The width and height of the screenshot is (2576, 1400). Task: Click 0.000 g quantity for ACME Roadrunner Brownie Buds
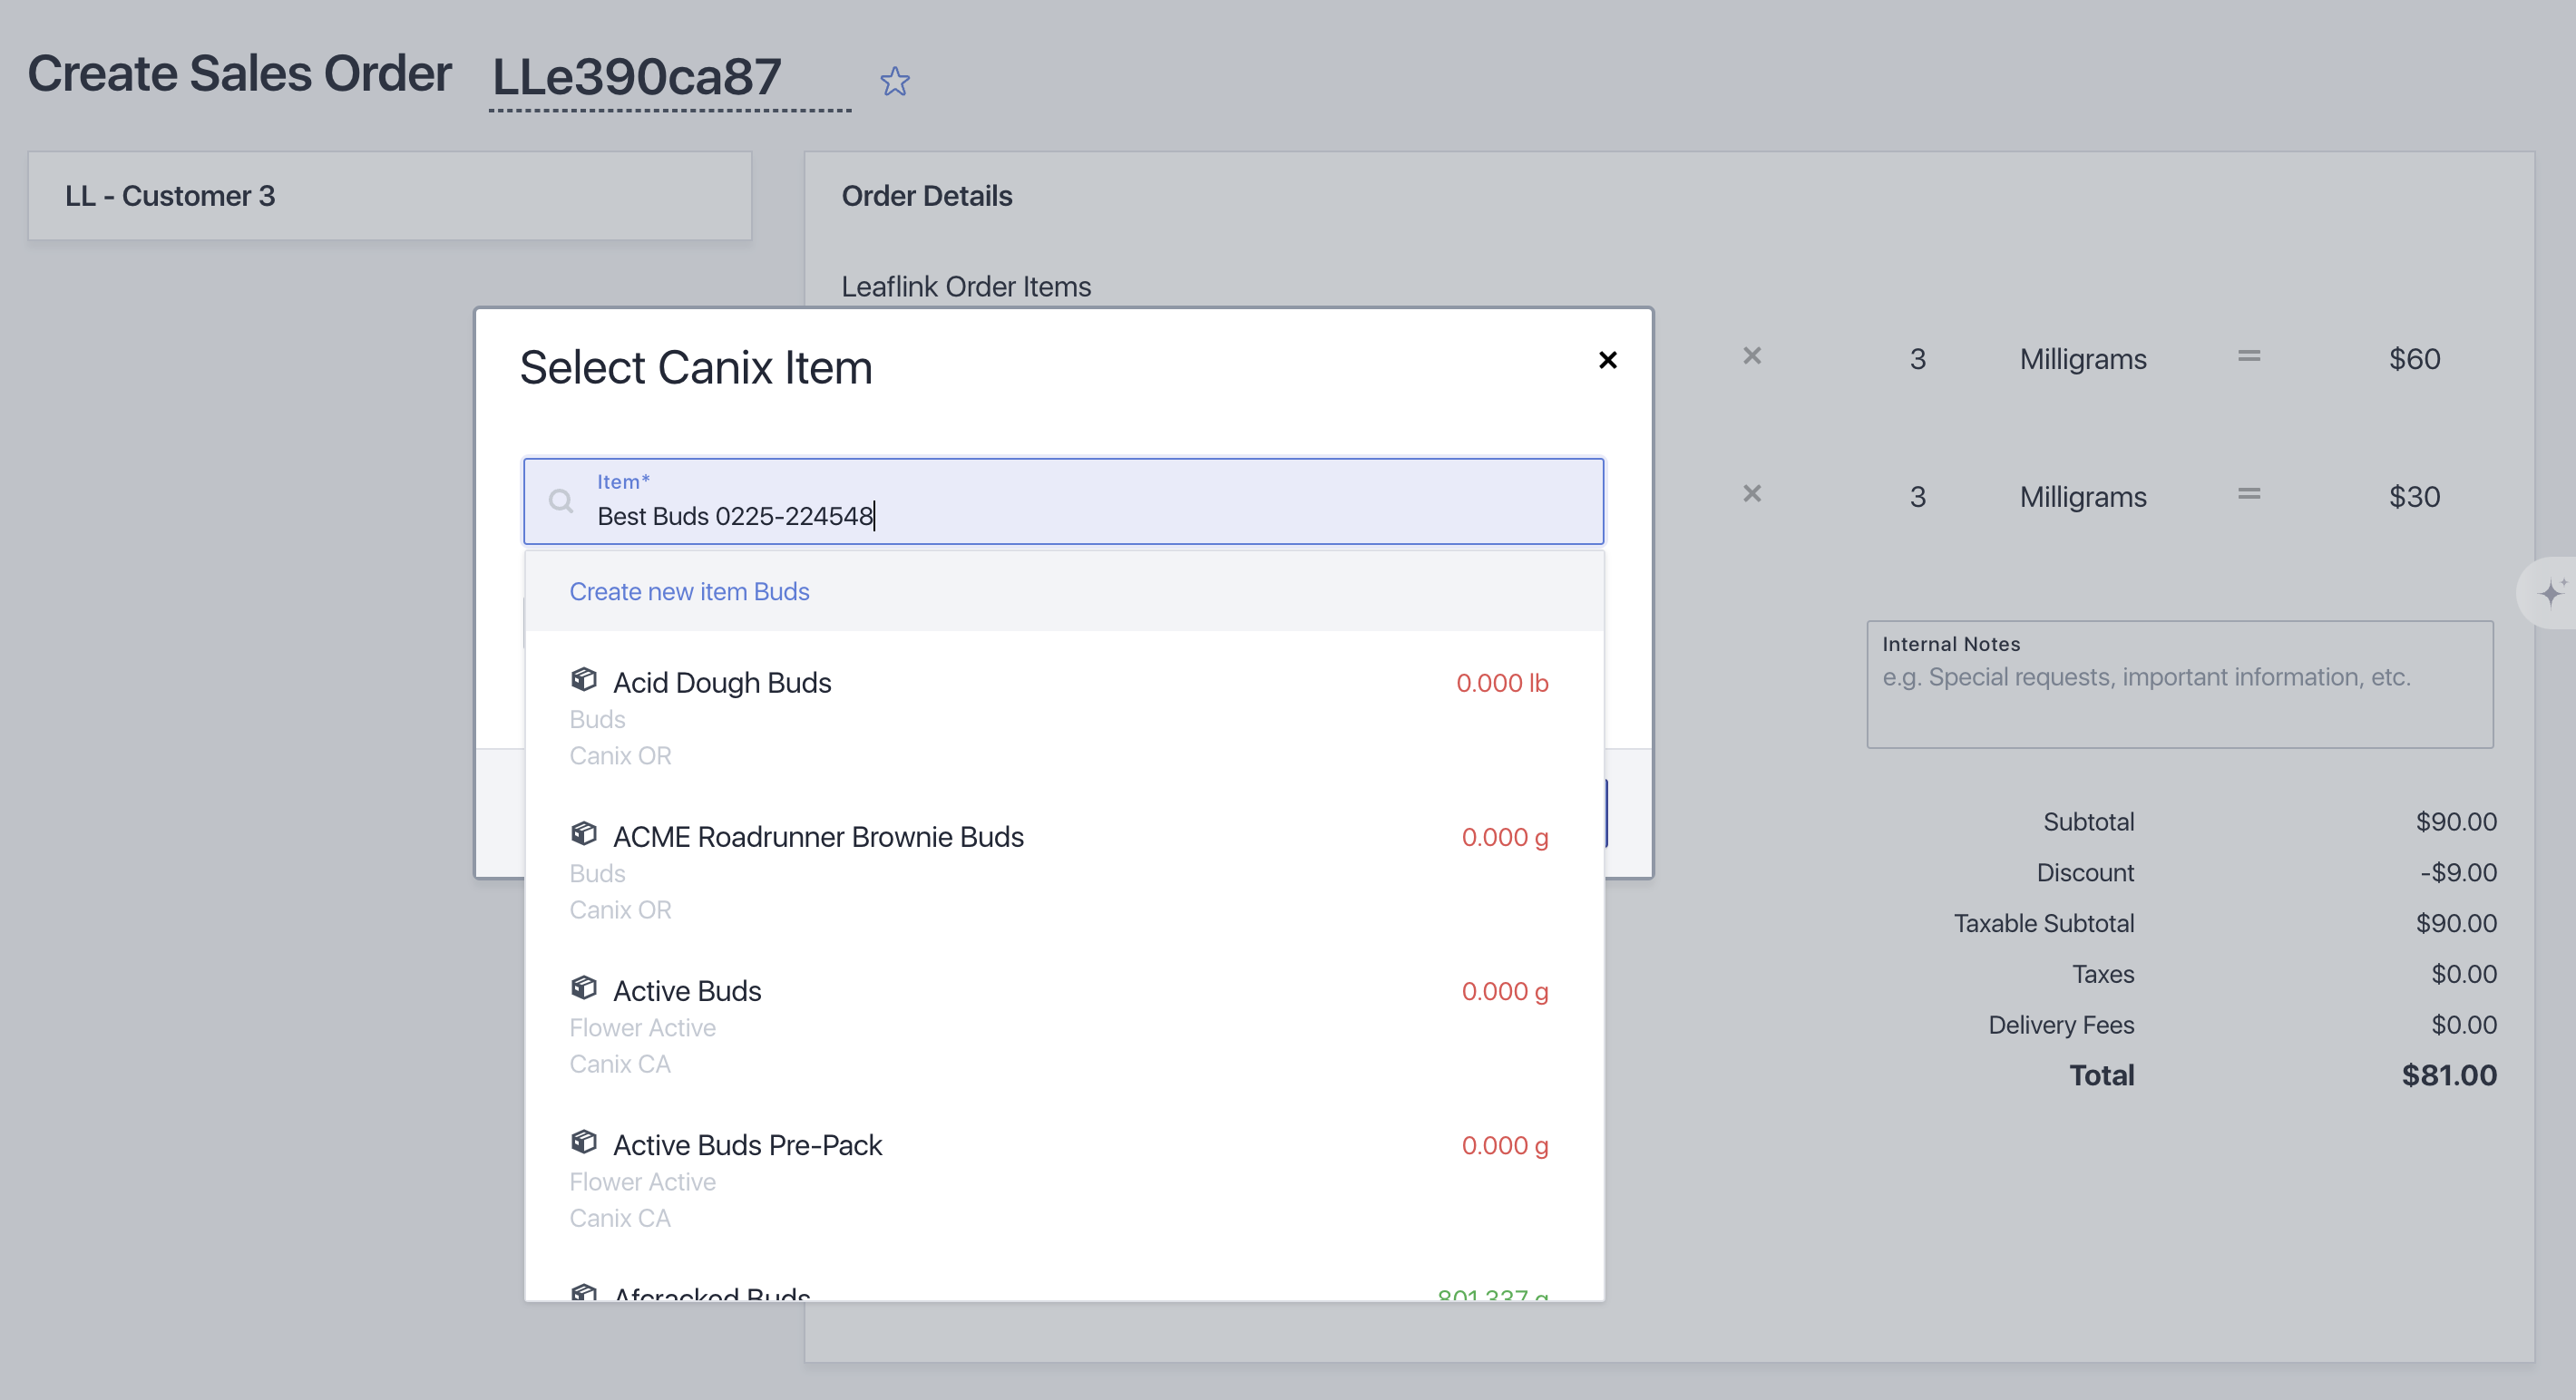(x=1505, y=837)
